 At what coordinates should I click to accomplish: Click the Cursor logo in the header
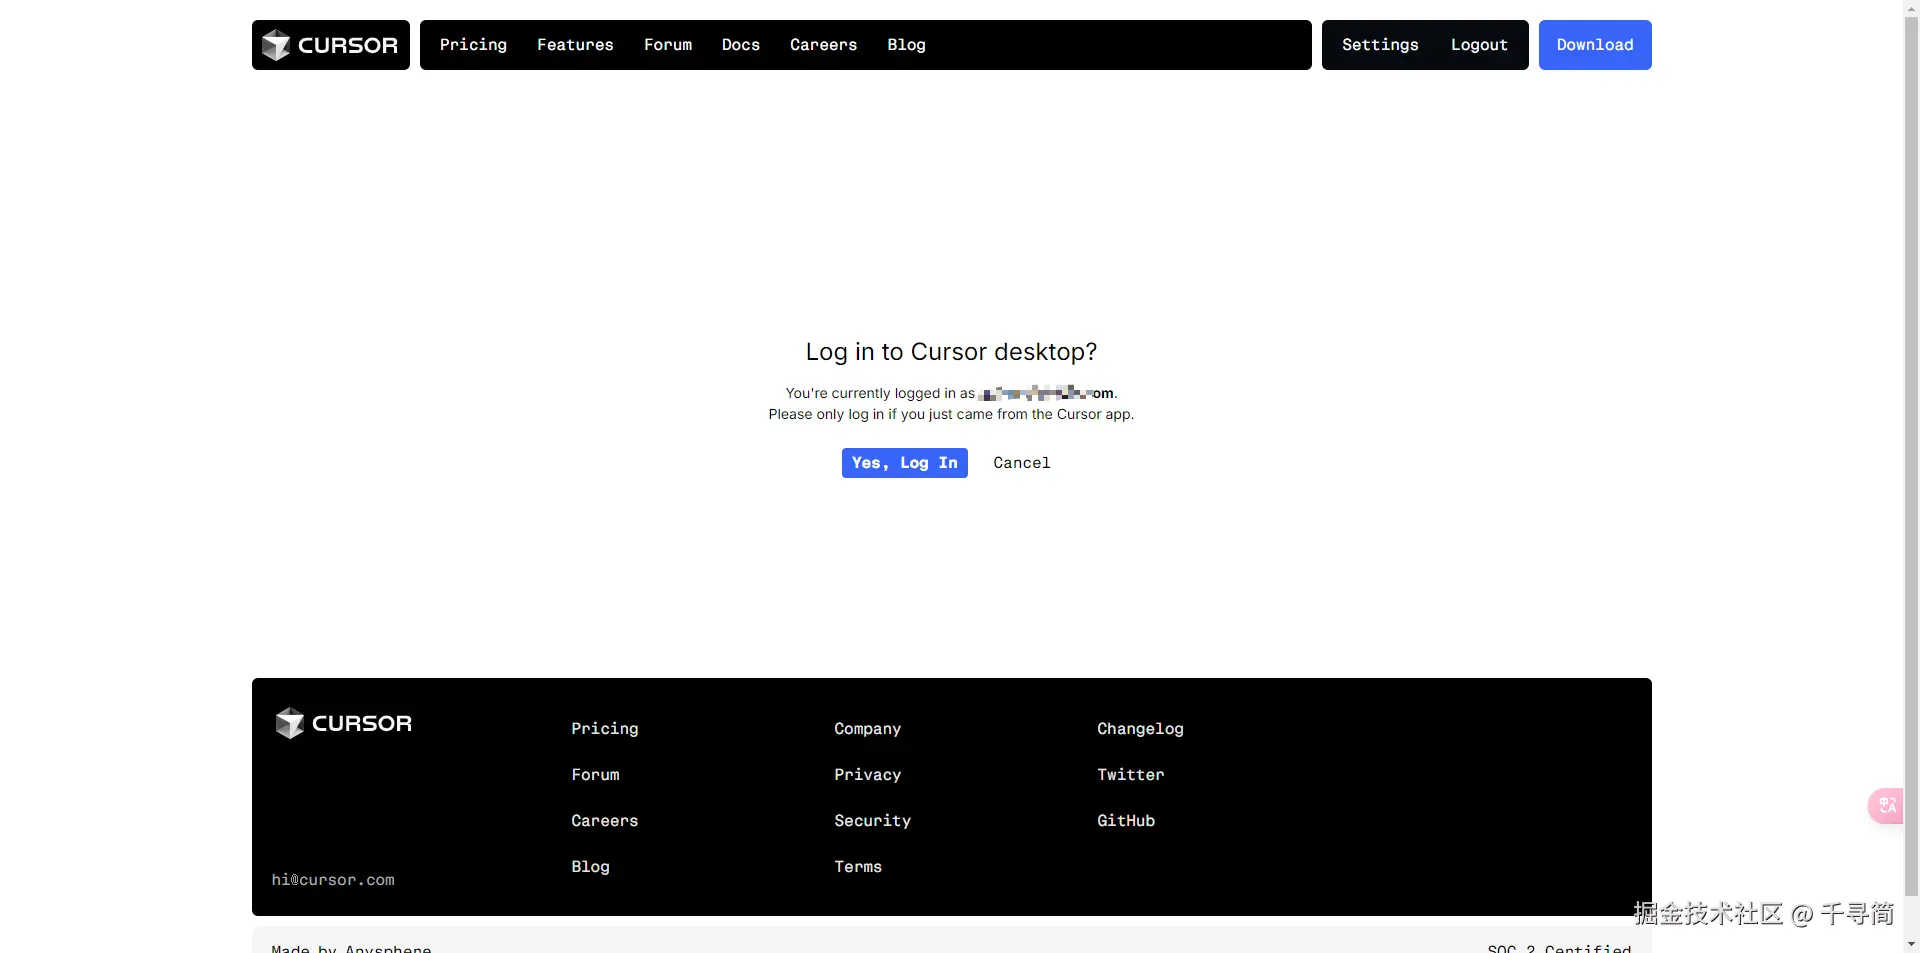[330, 45]
